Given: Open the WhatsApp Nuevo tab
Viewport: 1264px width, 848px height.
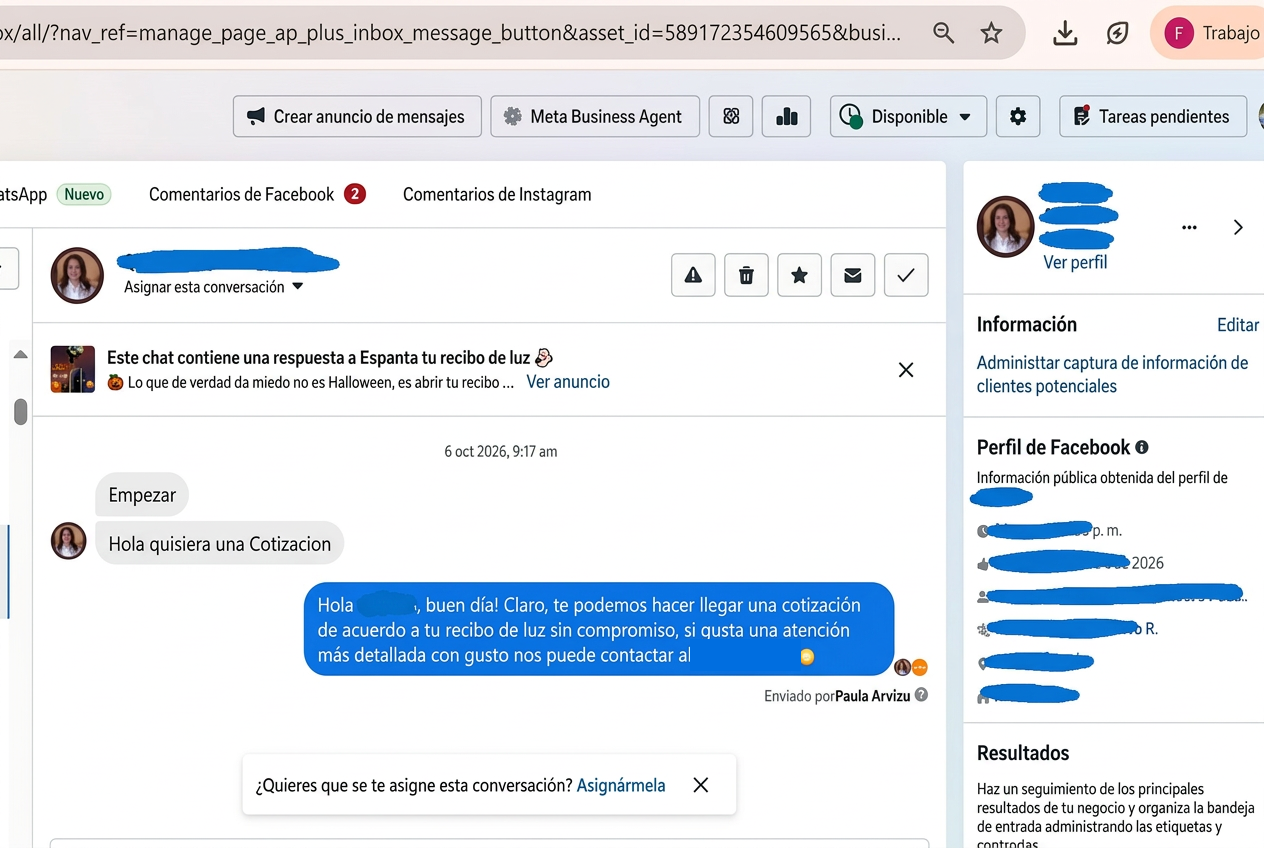Looking at the screenshot, I should [x=55, y=194].
